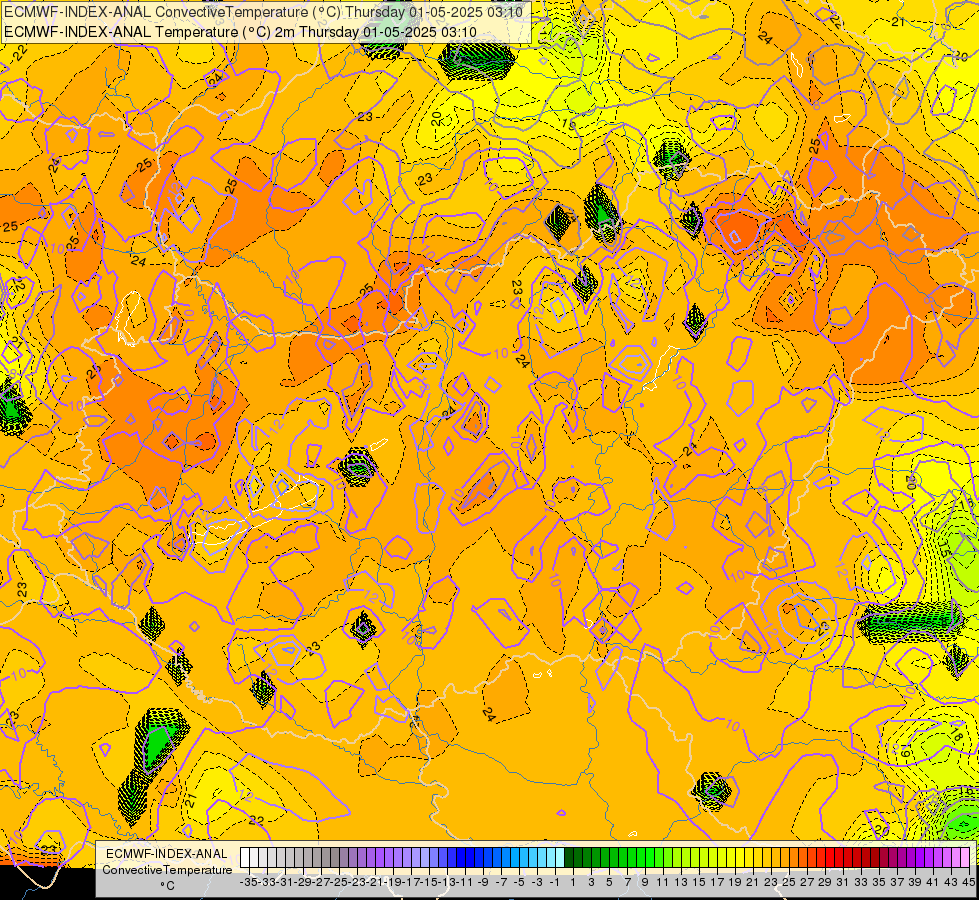Image resolution: width=979 pixels, height=900 pixels.
Task: Click 'ECMWF-INDEX-ANAL' label in the legend box
Action: tap(167, 854)
